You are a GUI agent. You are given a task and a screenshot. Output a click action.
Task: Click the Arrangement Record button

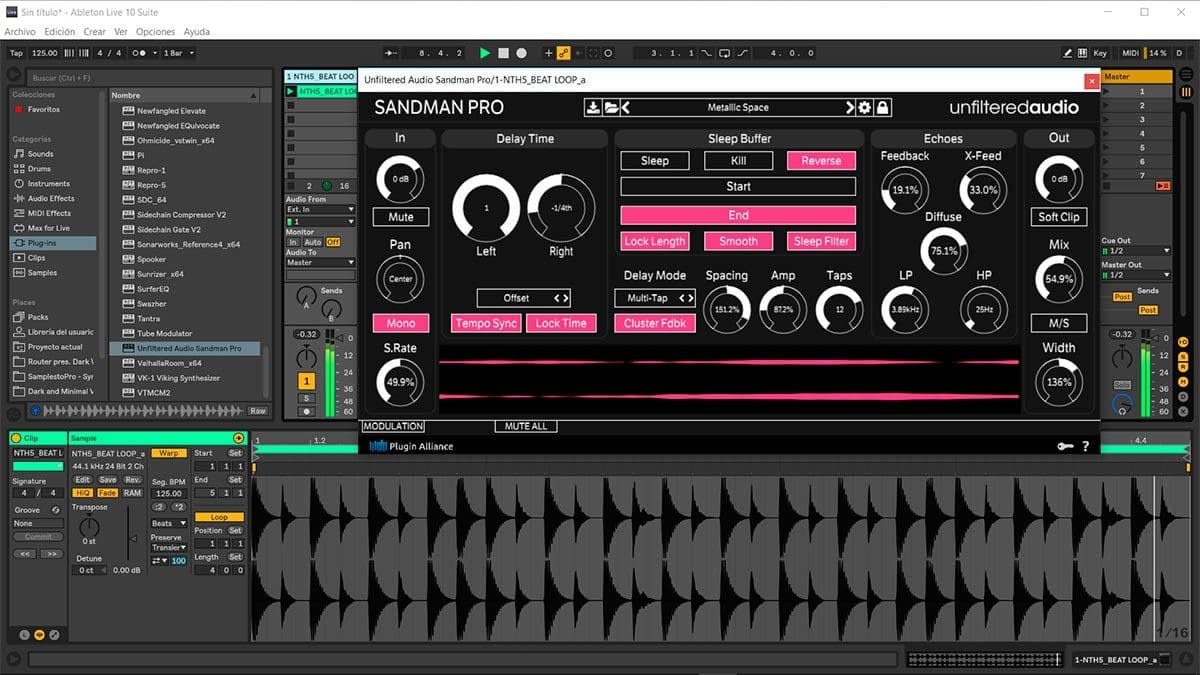[x=522, y=53]
